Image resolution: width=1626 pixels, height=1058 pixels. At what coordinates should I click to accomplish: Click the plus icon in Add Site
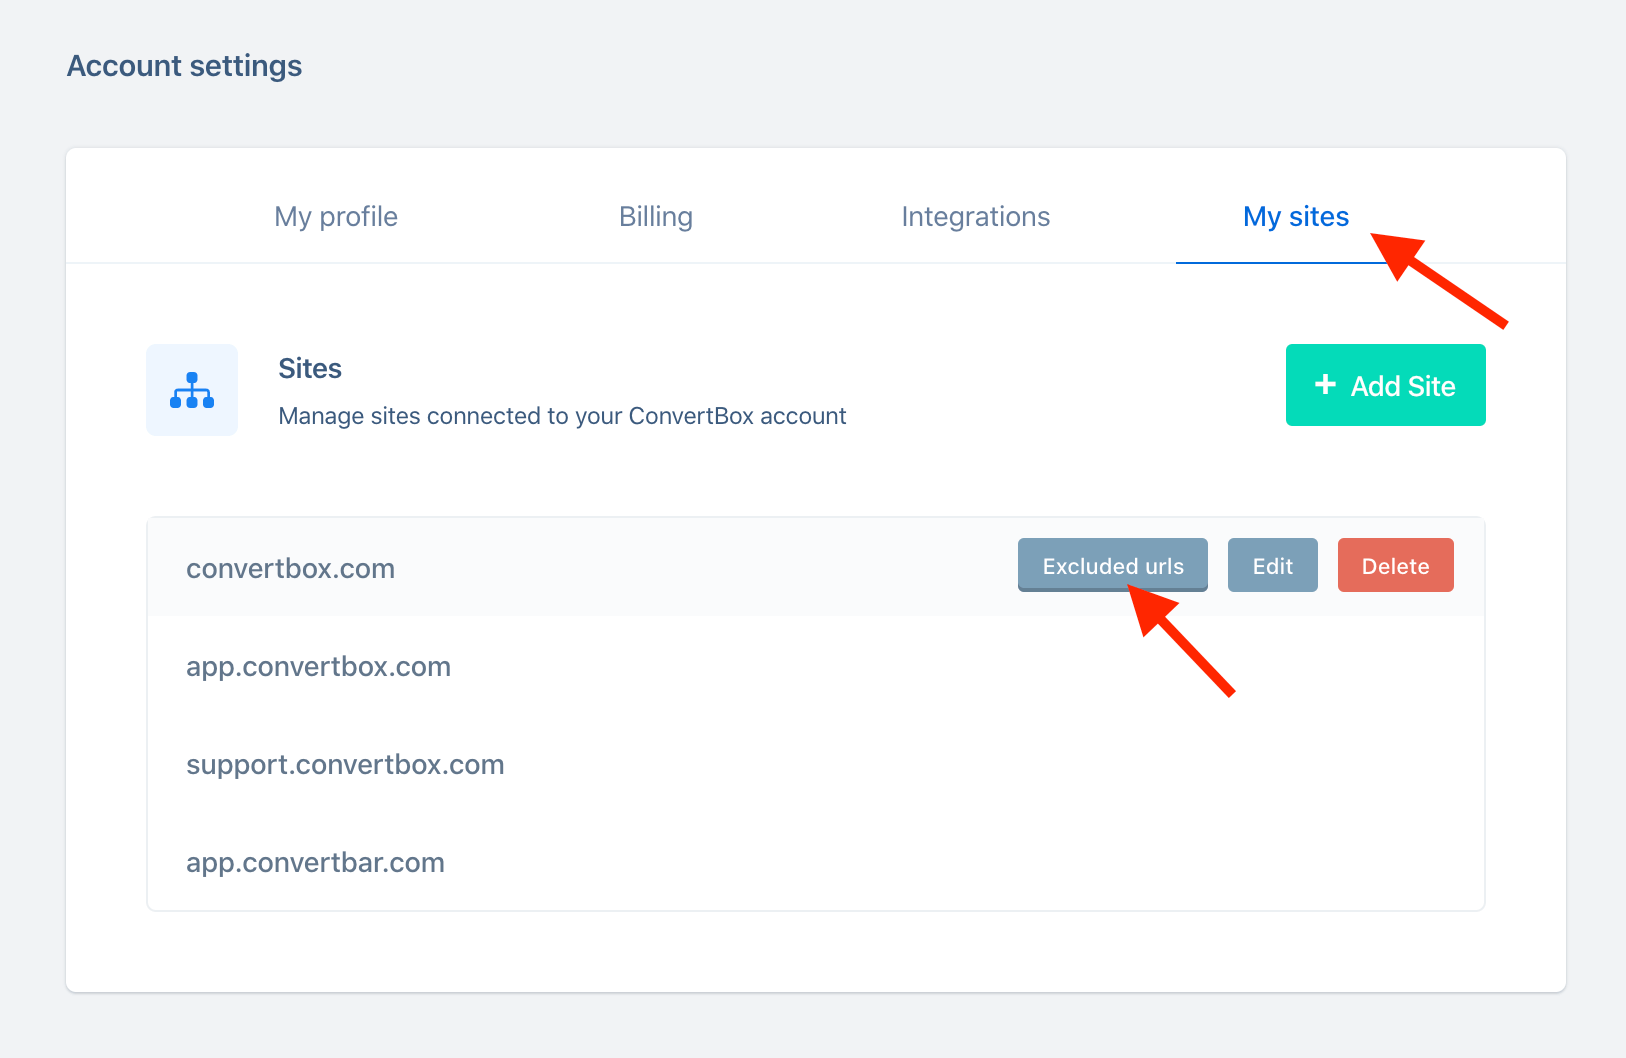1325,384
